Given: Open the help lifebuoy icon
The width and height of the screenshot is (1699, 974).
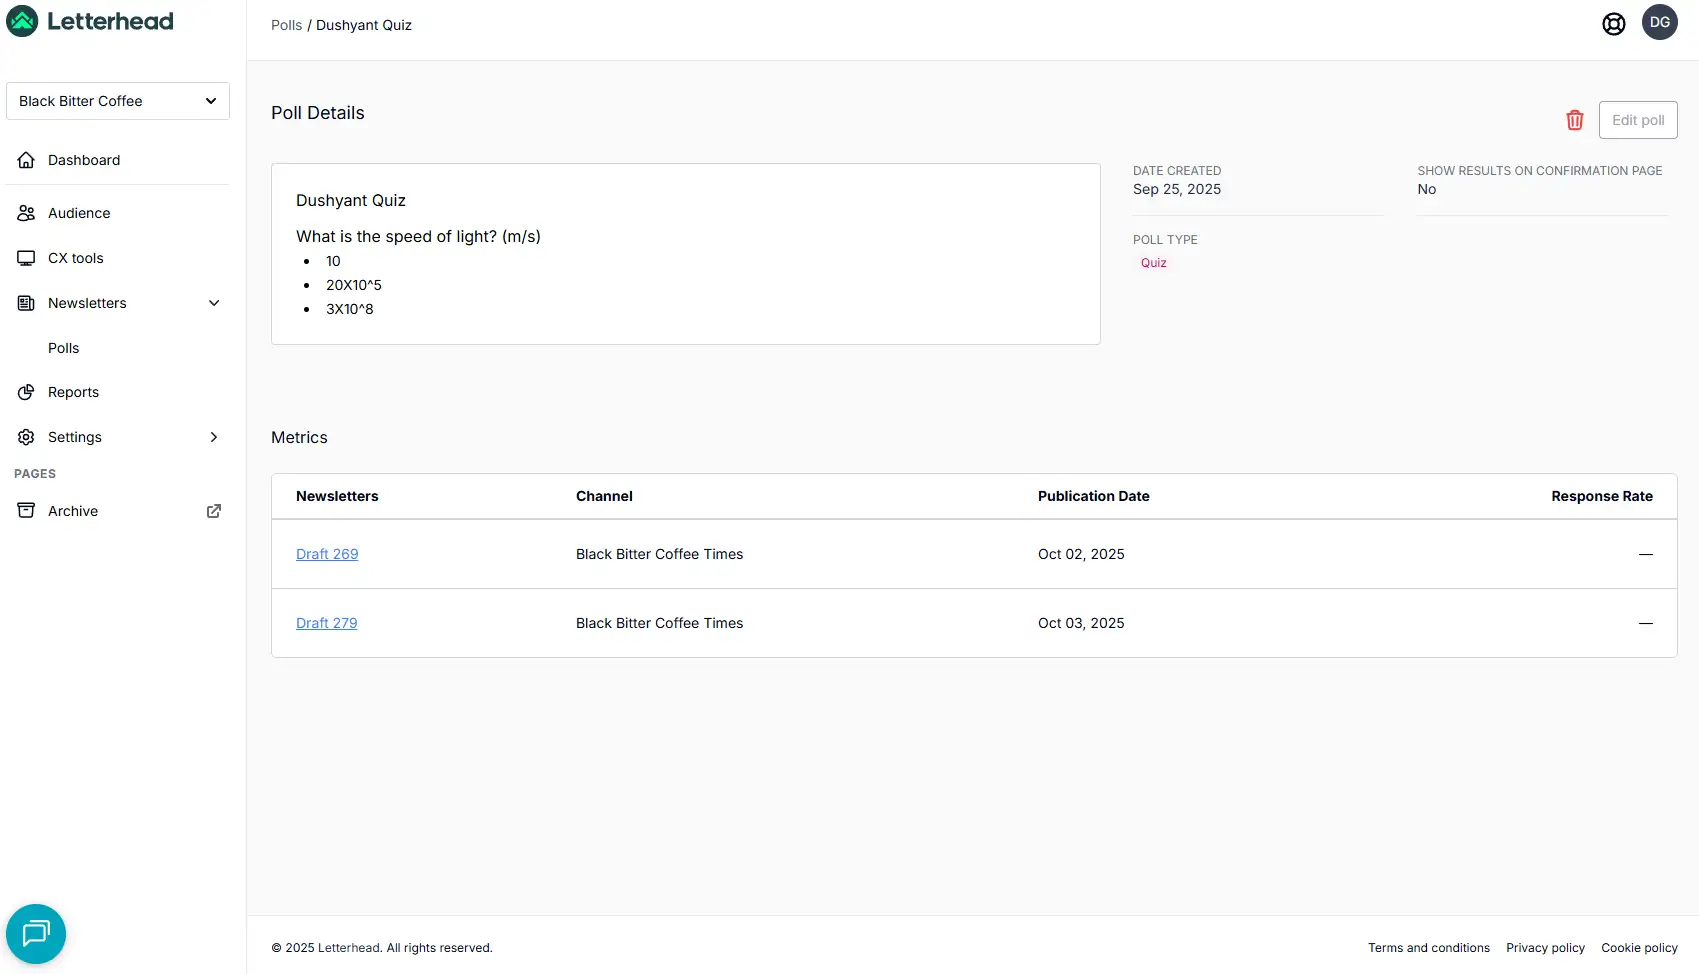Looking at the screenshot, I should click(x=1613, y=24).
